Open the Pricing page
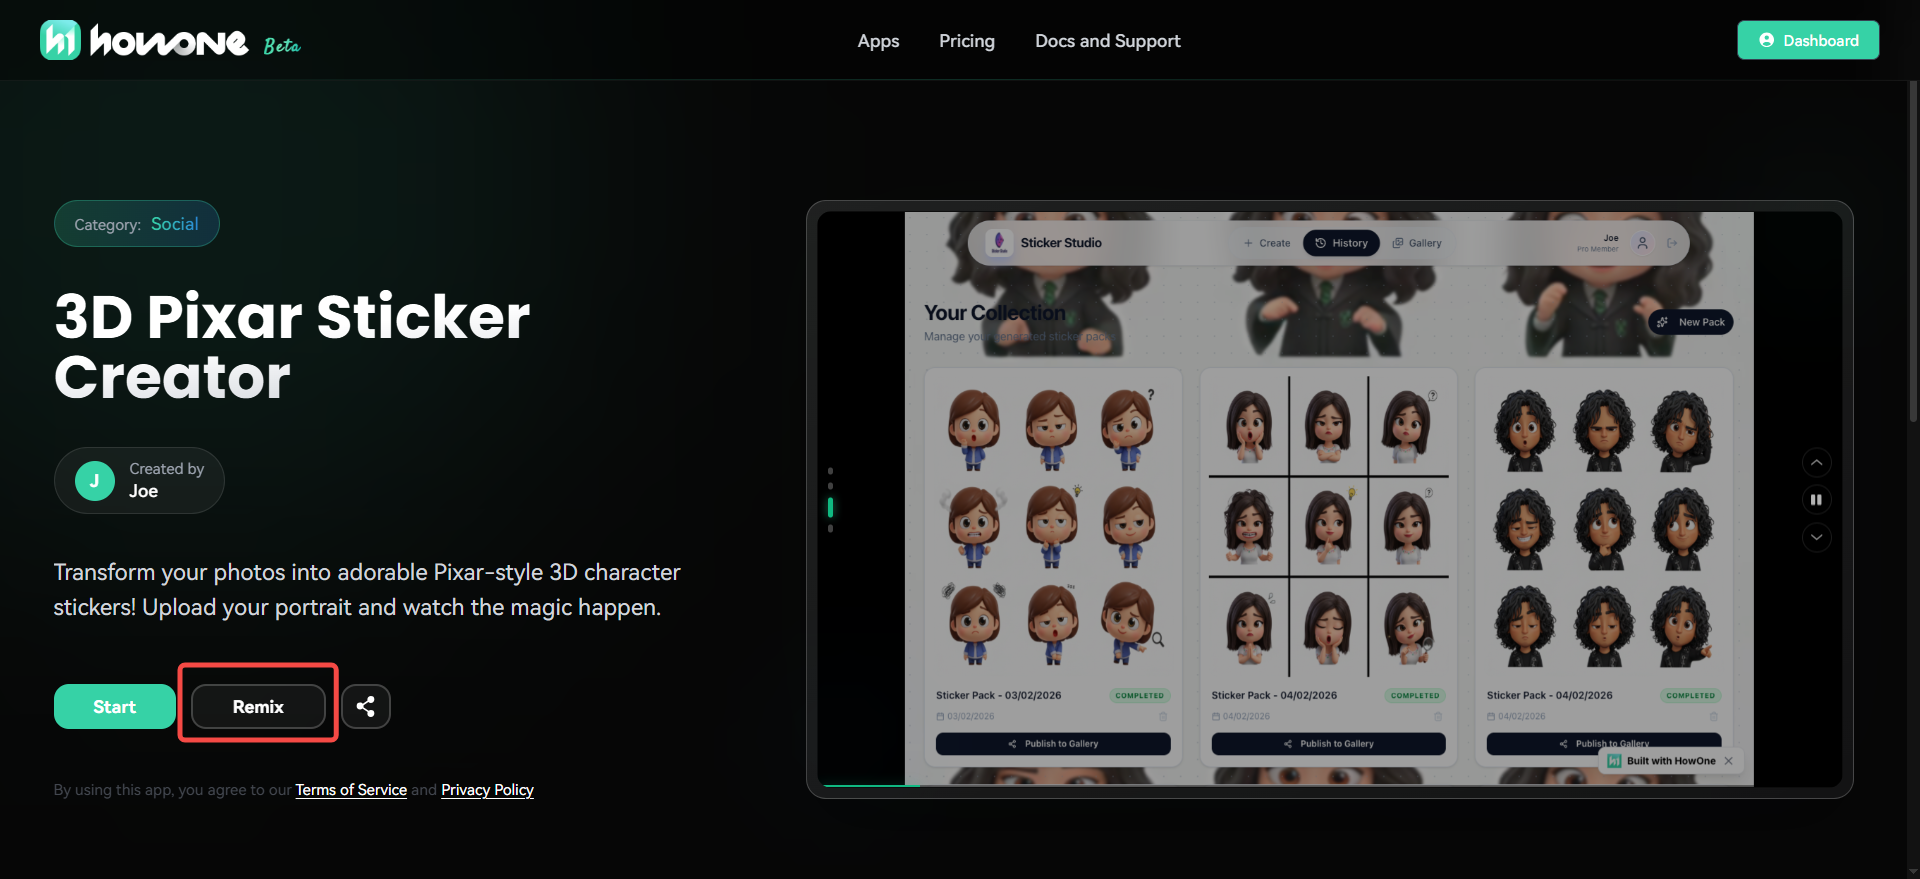The image size is (1920, 879). [966, 41]
